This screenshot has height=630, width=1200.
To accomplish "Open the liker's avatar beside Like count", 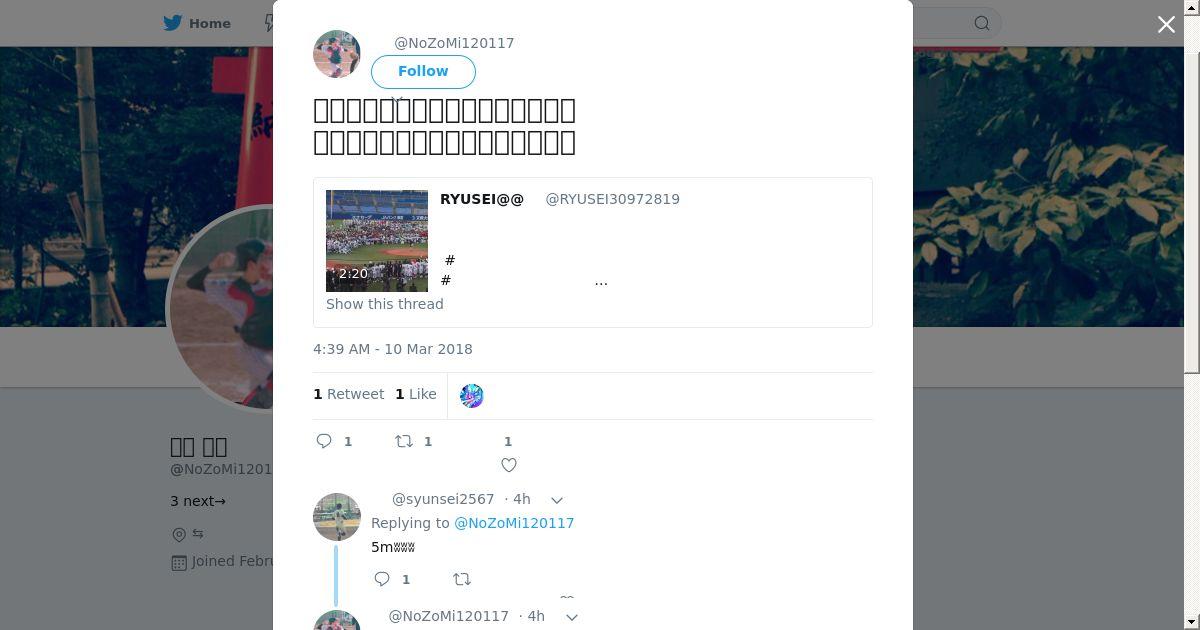I will (x=471, y=395).
